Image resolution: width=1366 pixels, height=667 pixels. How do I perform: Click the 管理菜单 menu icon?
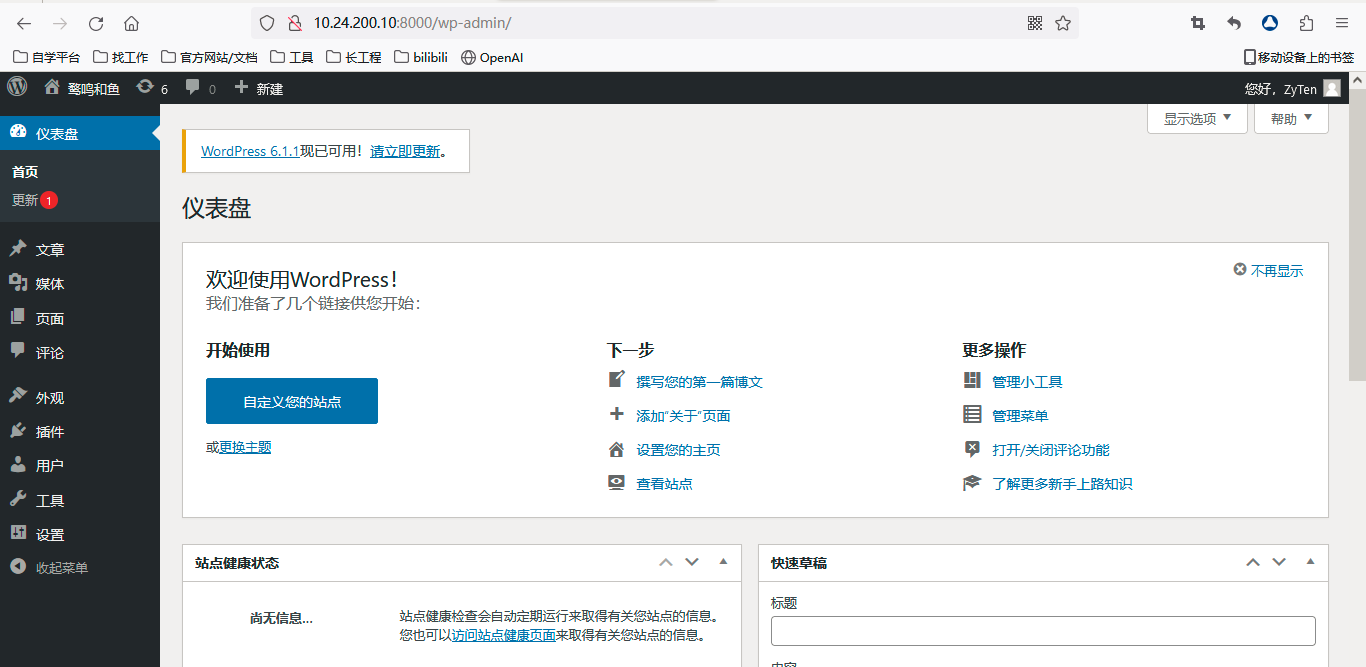pos(972,415)
